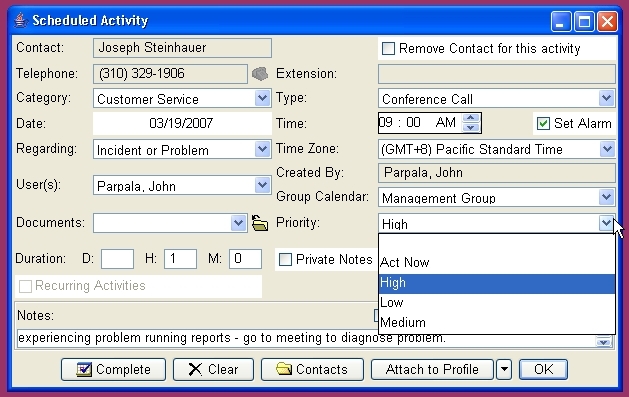Collapse the Priority dropdown via its arrow
Image resolution: width=629 pixels, height=397 pixels.
[607, 223]
